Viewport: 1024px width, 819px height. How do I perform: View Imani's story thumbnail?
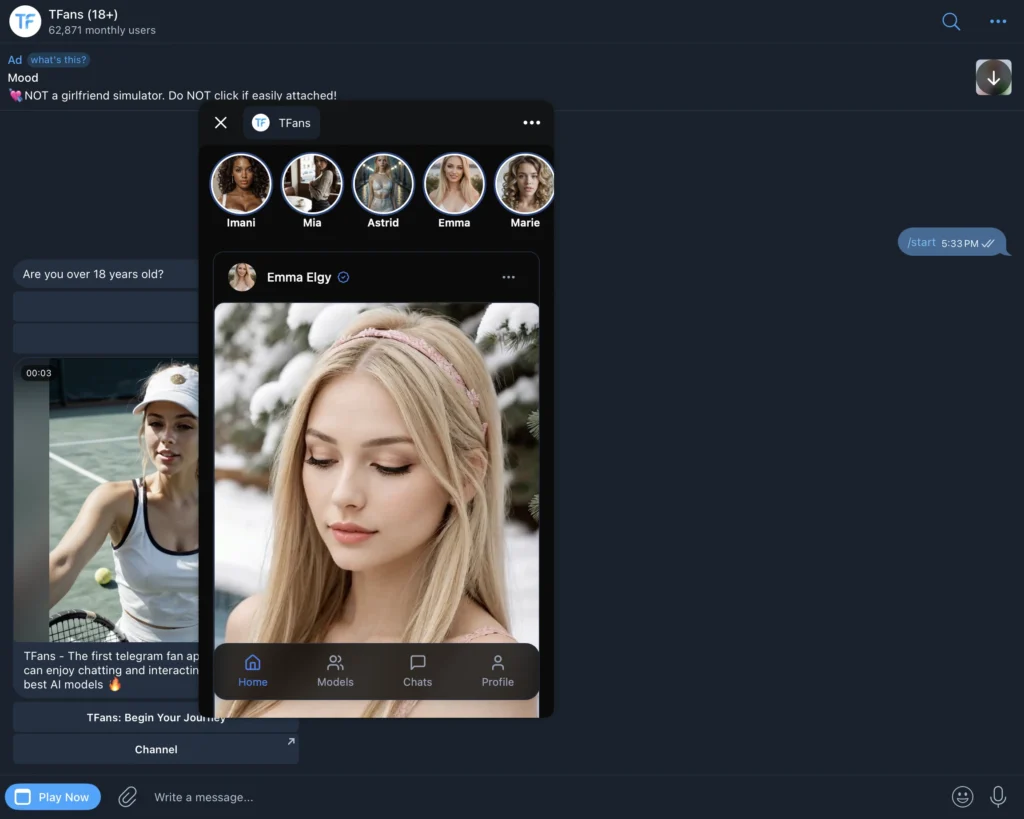241,183
